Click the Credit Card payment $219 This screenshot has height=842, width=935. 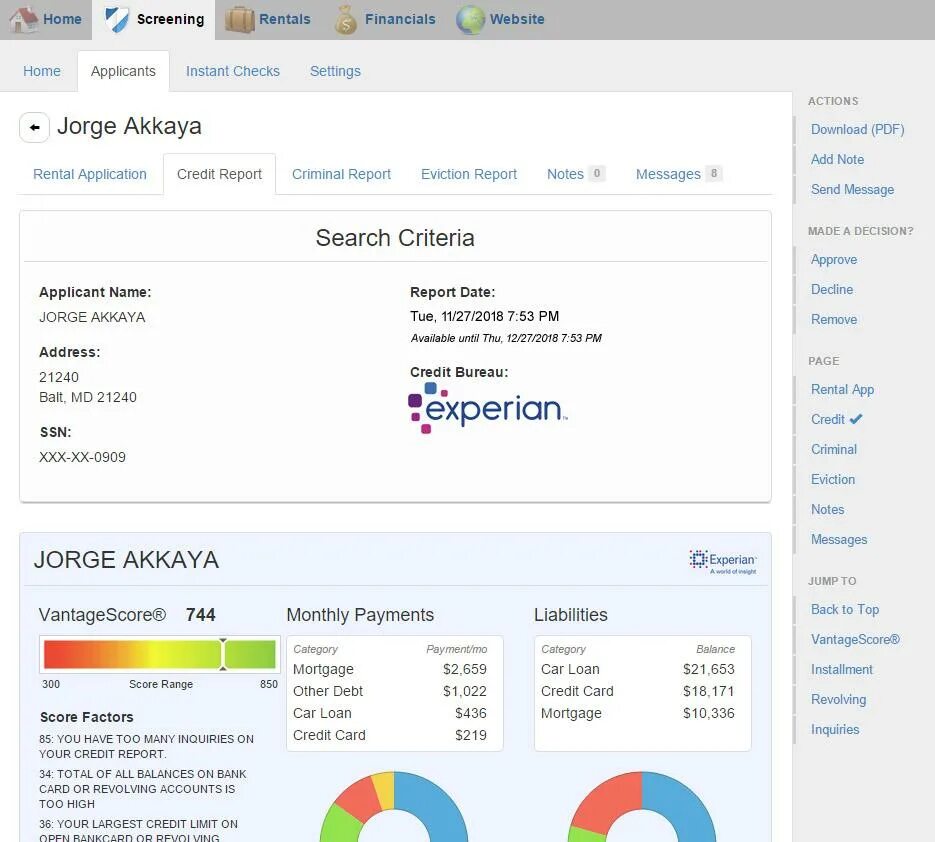coord(471,735)
